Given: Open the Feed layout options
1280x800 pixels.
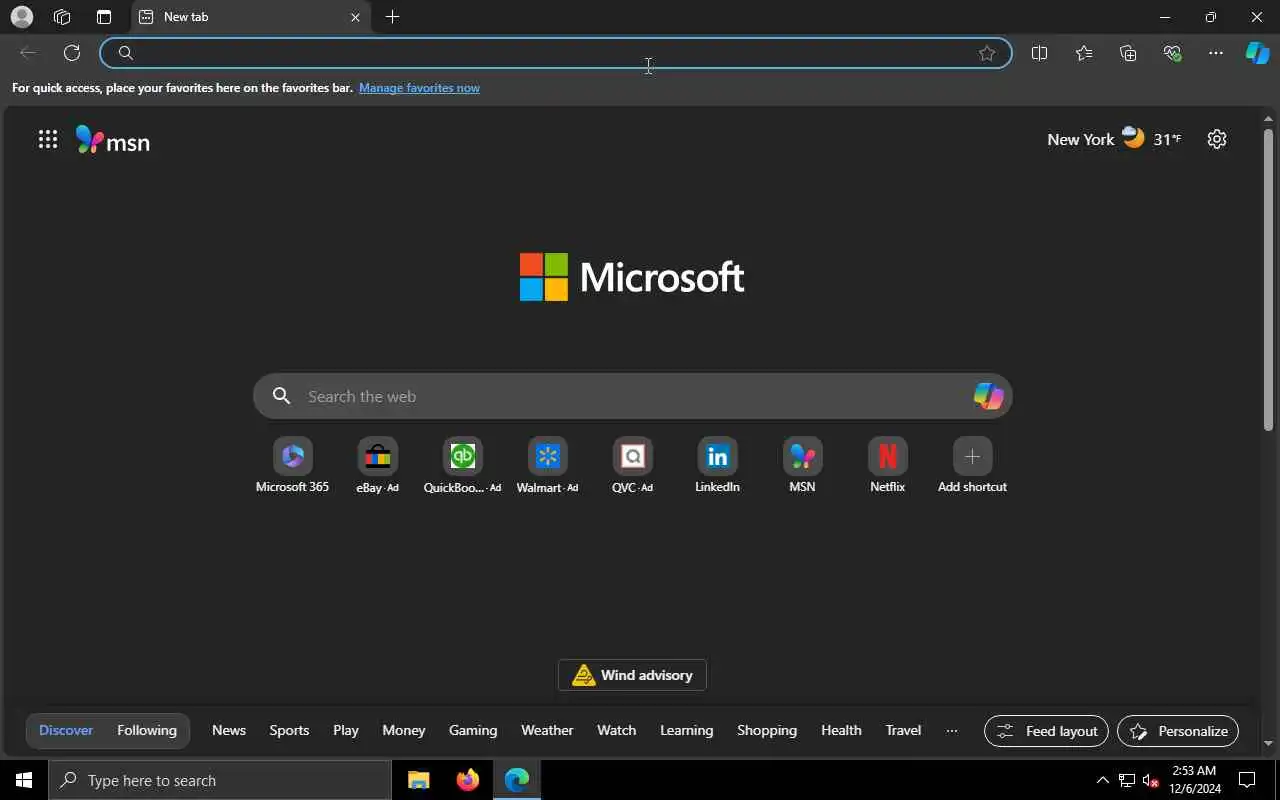Looking at the screenshot, I should click(1046, 731).
